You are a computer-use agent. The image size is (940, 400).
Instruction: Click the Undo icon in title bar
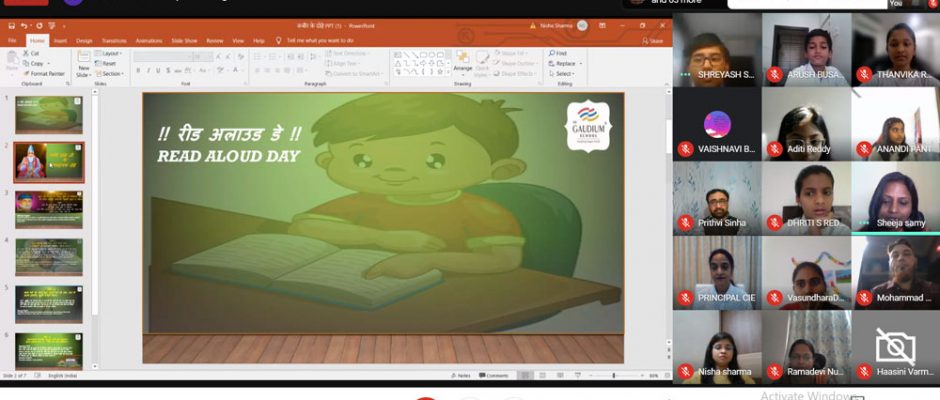23,25
